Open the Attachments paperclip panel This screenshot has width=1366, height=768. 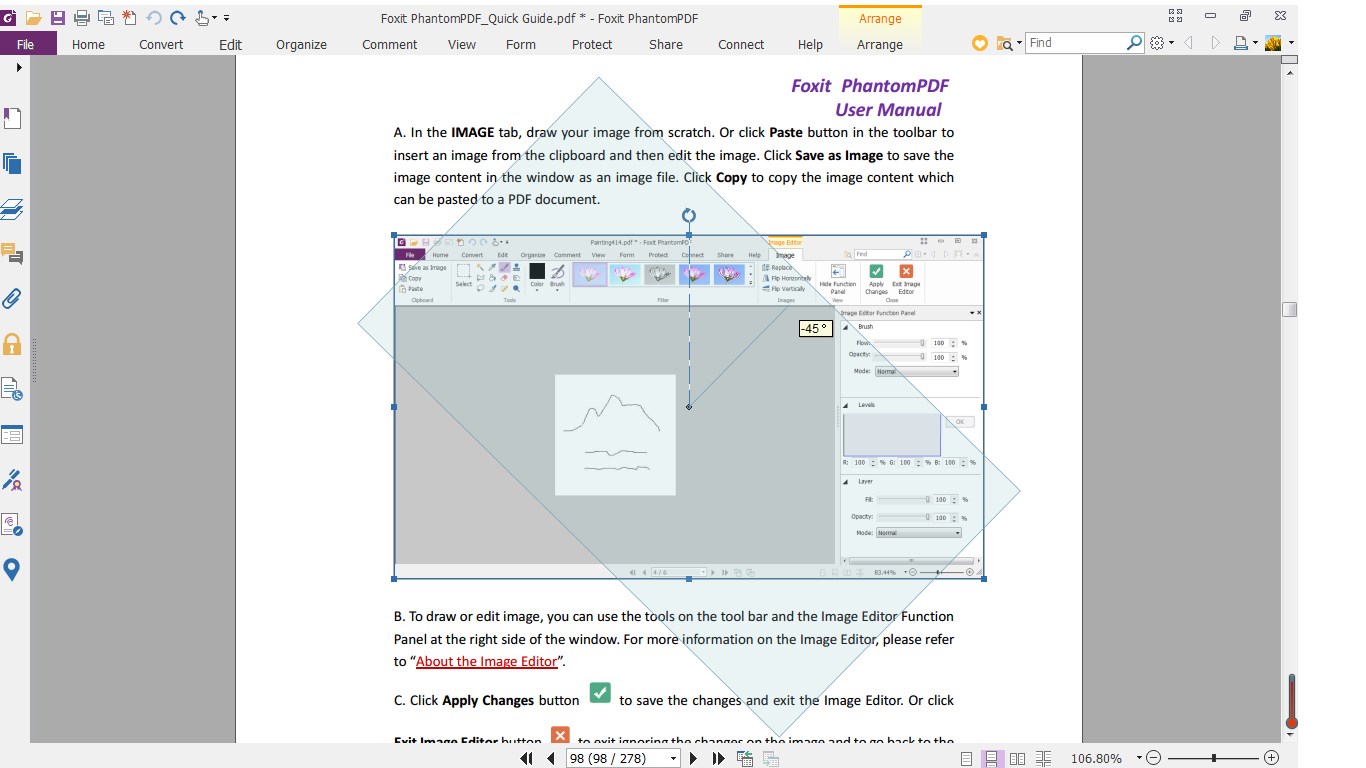(x=12, y=298)
